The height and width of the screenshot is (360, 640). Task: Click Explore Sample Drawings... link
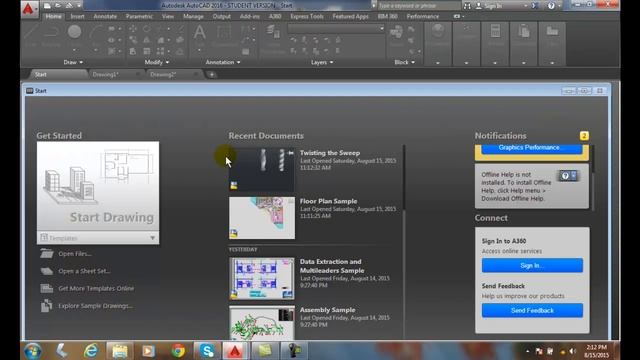[95, 306]
